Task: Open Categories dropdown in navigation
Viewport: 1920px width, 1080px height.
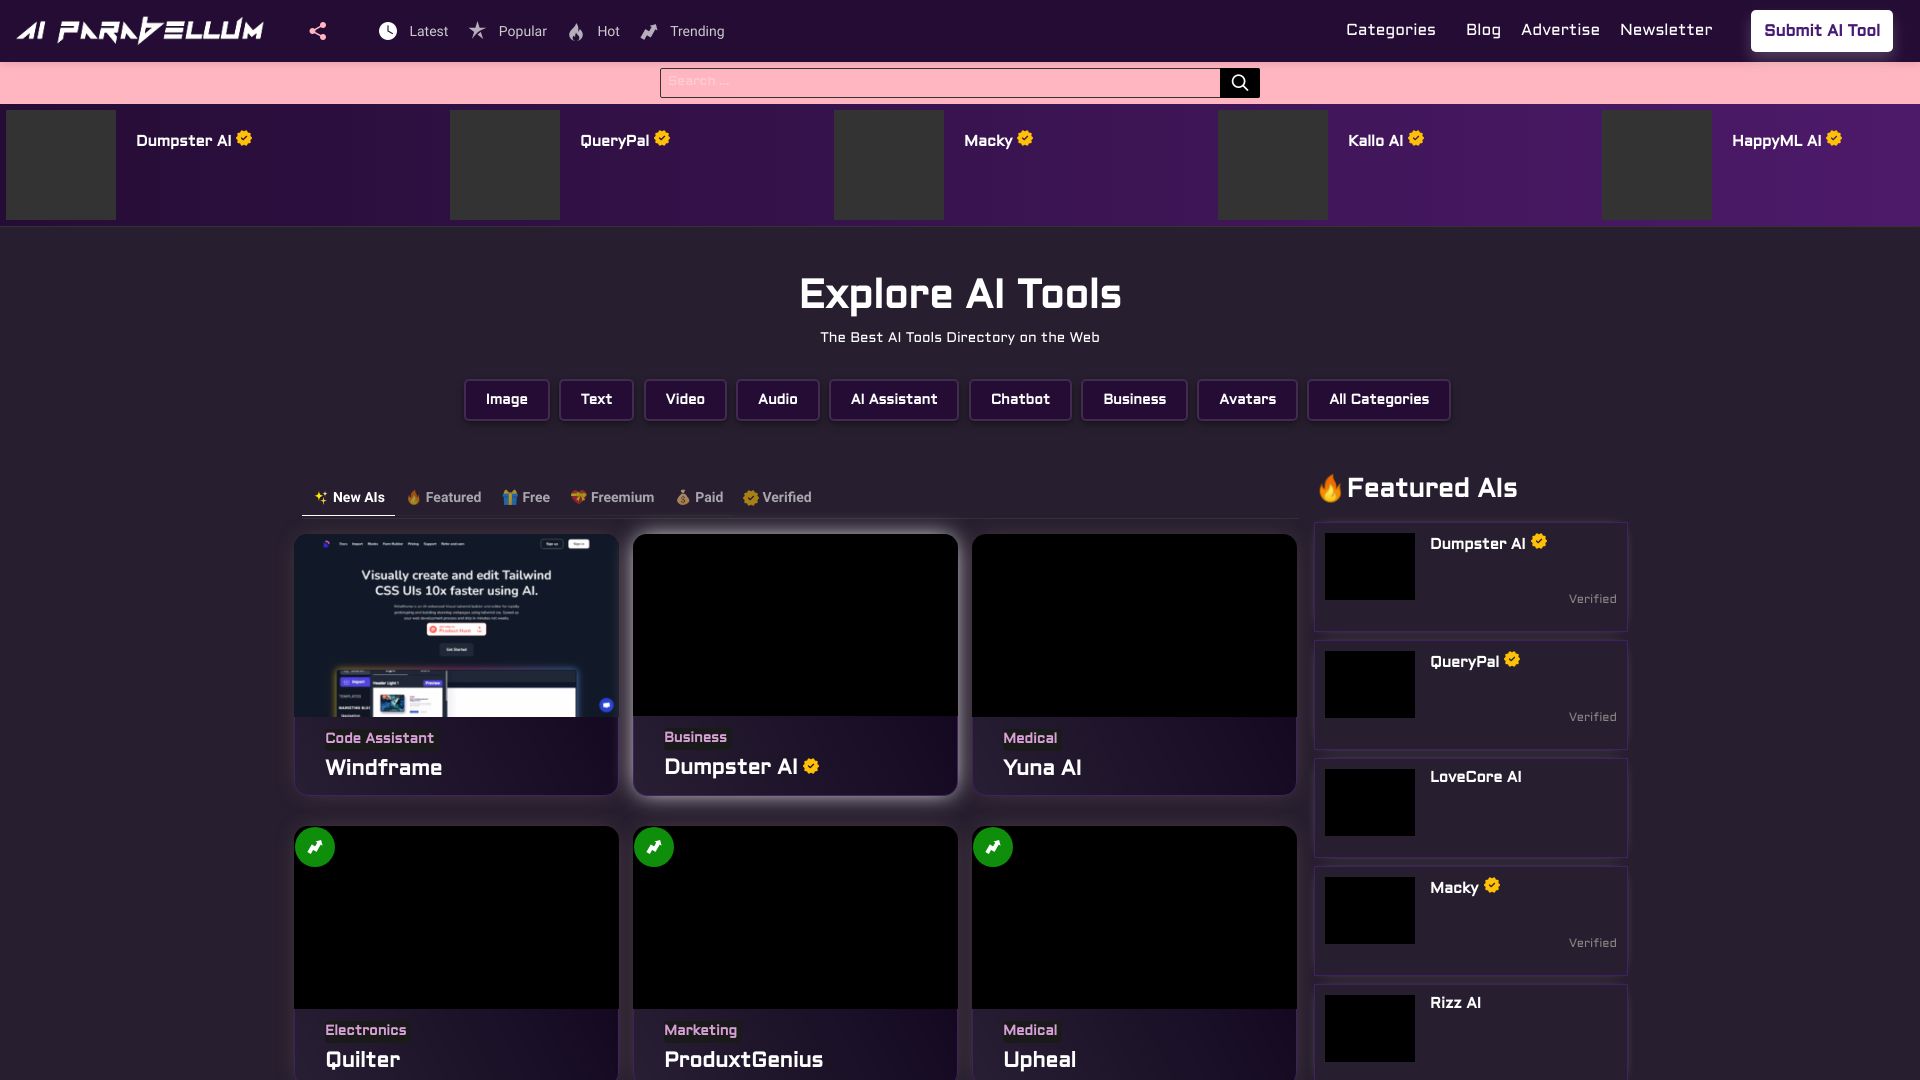Action: 1390,29
